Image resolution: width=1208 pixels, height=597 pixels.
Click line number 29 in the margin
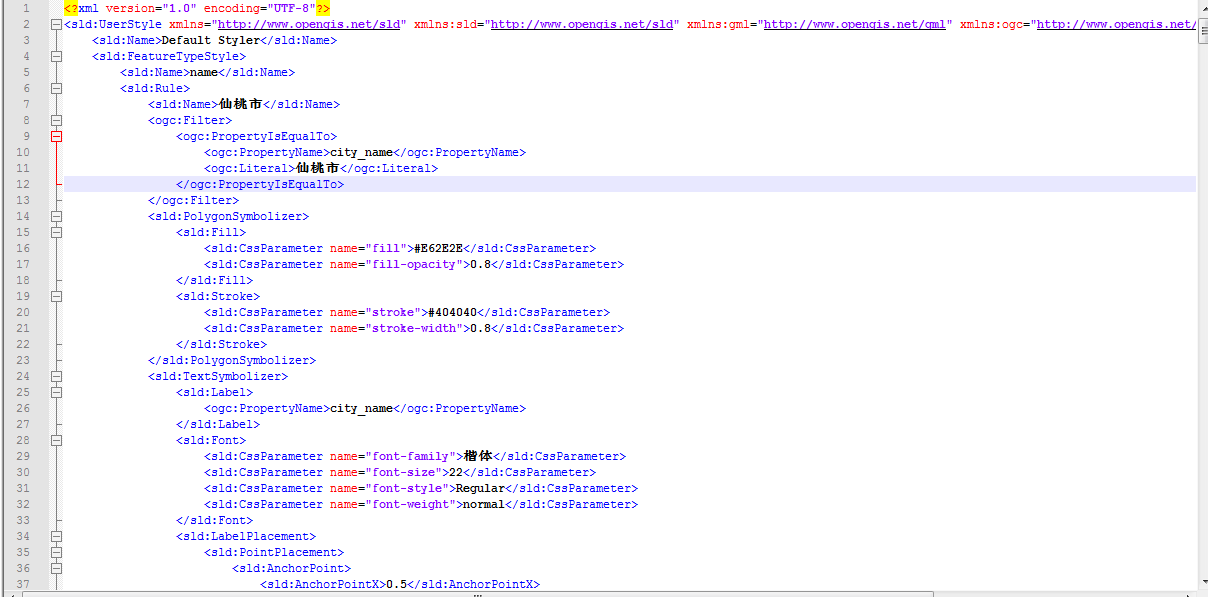pos(24,456)
